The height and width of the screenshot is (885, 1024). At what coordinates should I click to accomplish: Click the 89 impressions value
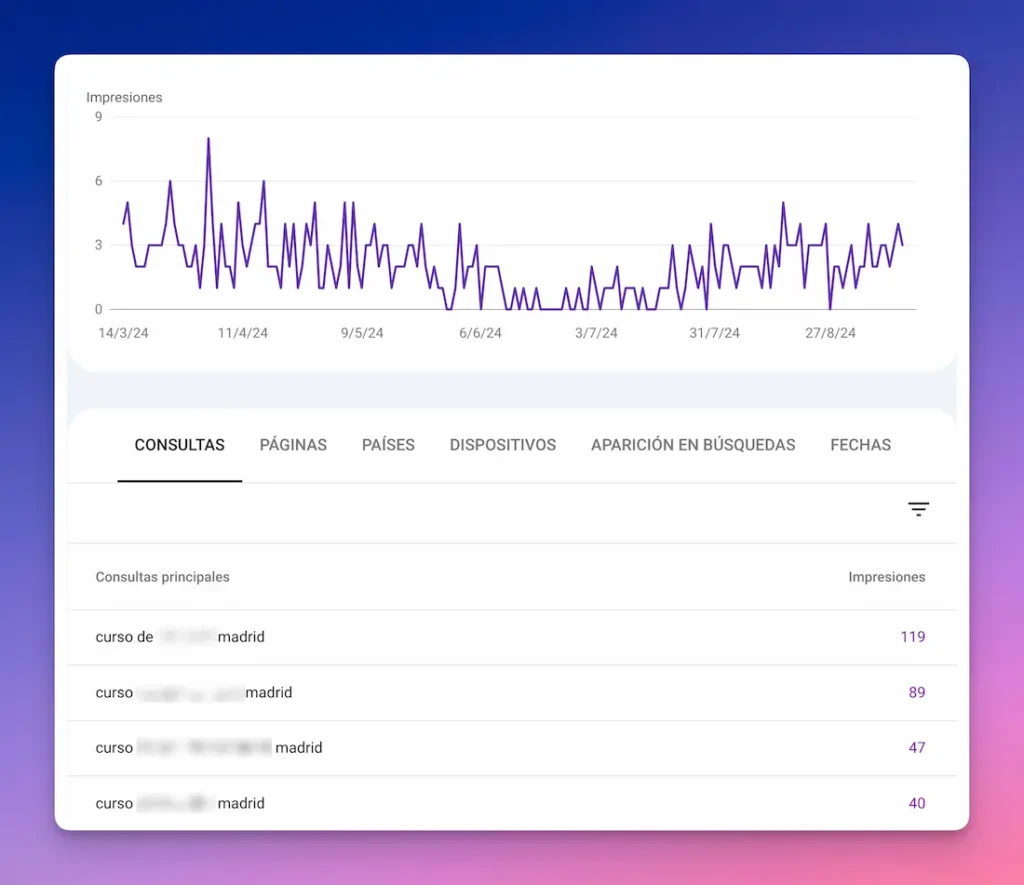916,692
